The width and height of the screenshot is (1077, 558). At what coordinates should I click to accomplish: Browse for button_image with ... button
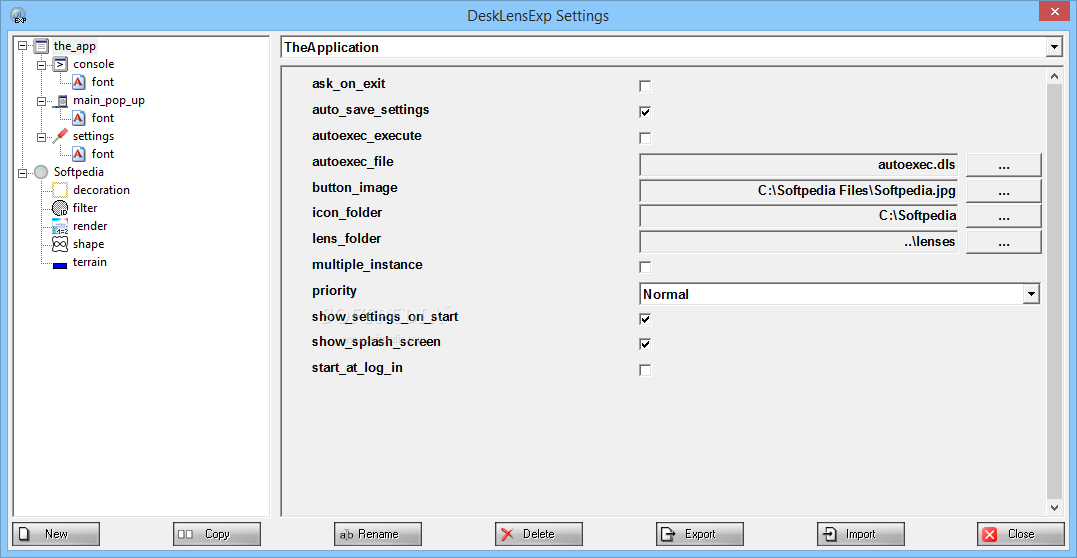tap(1004, 191)
